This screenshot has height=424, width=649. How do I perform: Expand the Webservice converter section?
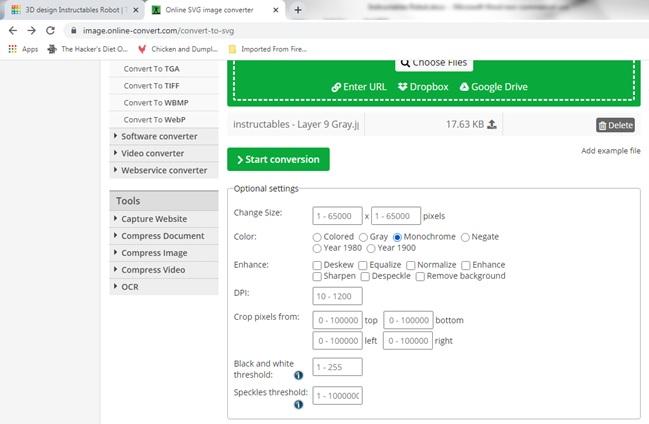tap(164, 170)
